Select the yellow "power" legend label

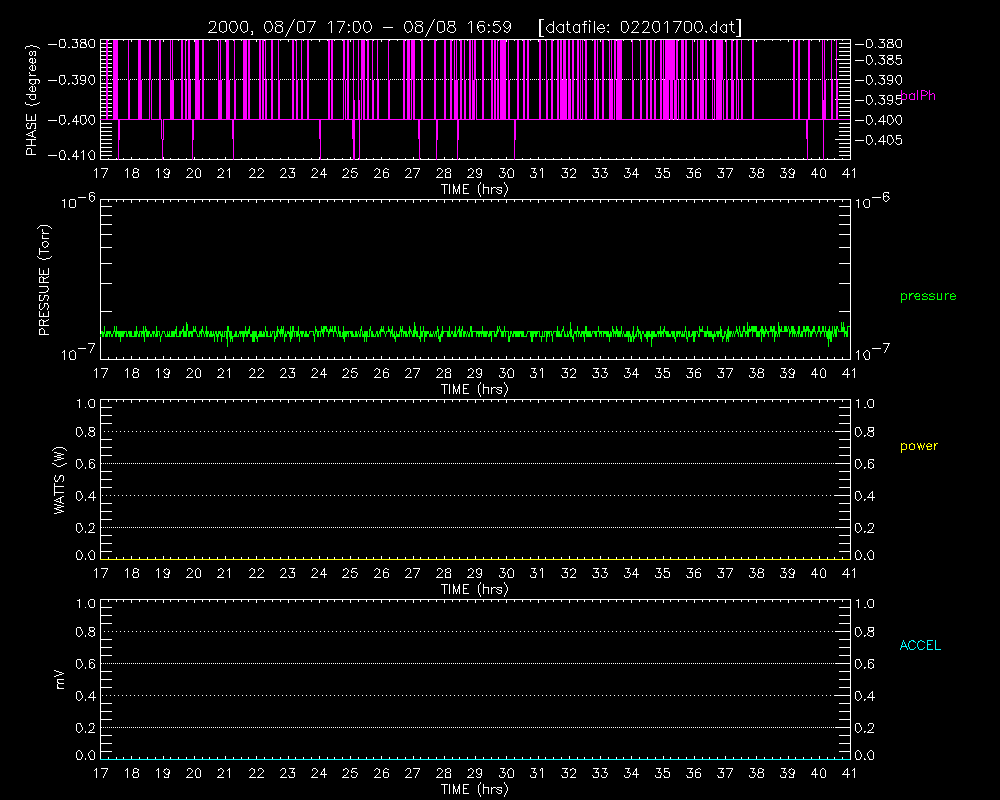(x=919, y=446)
